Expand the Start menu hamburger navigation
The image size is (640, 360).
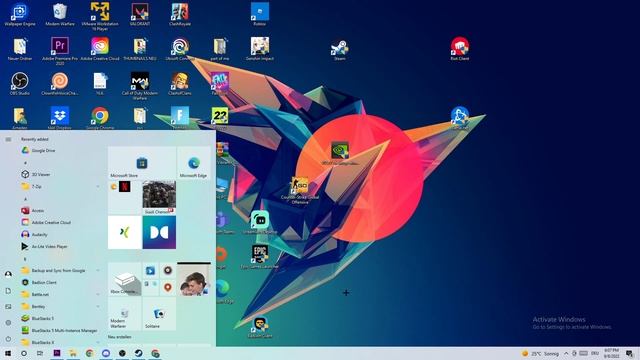click(x=8, y=140)
